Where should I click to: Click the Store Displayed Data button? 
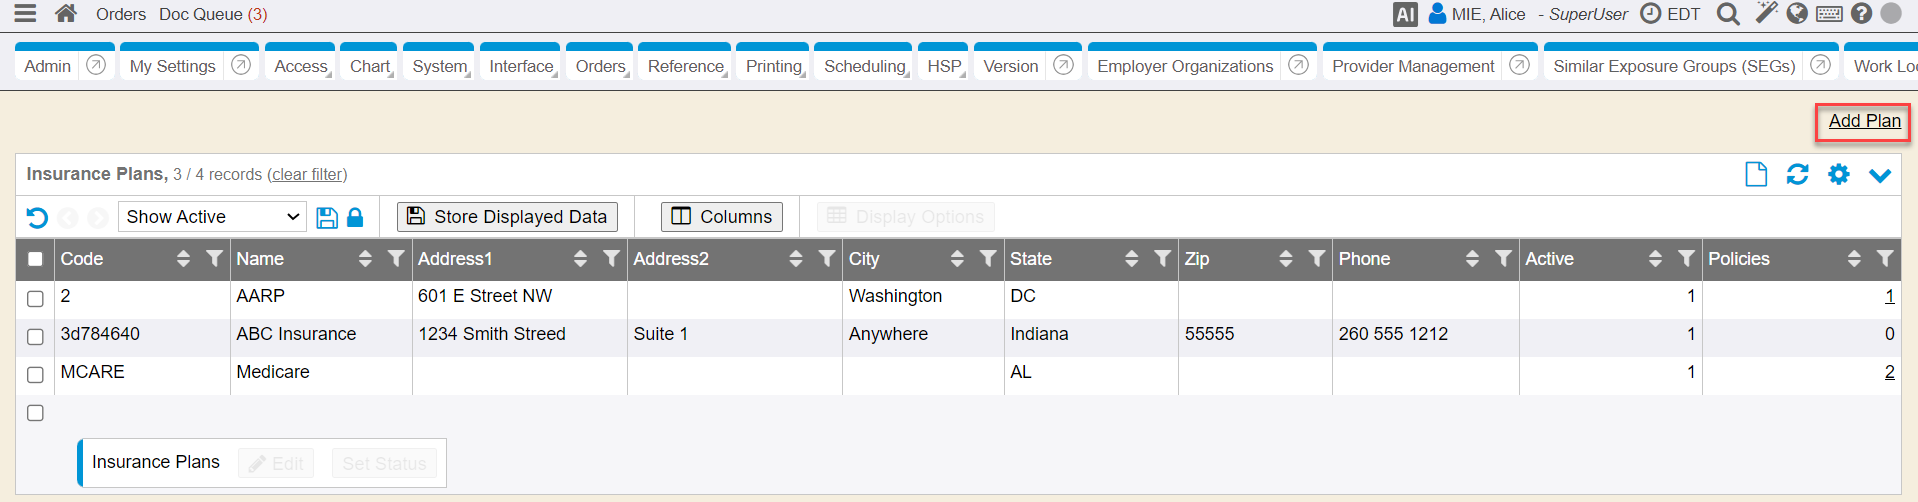[x=507, y=217]
